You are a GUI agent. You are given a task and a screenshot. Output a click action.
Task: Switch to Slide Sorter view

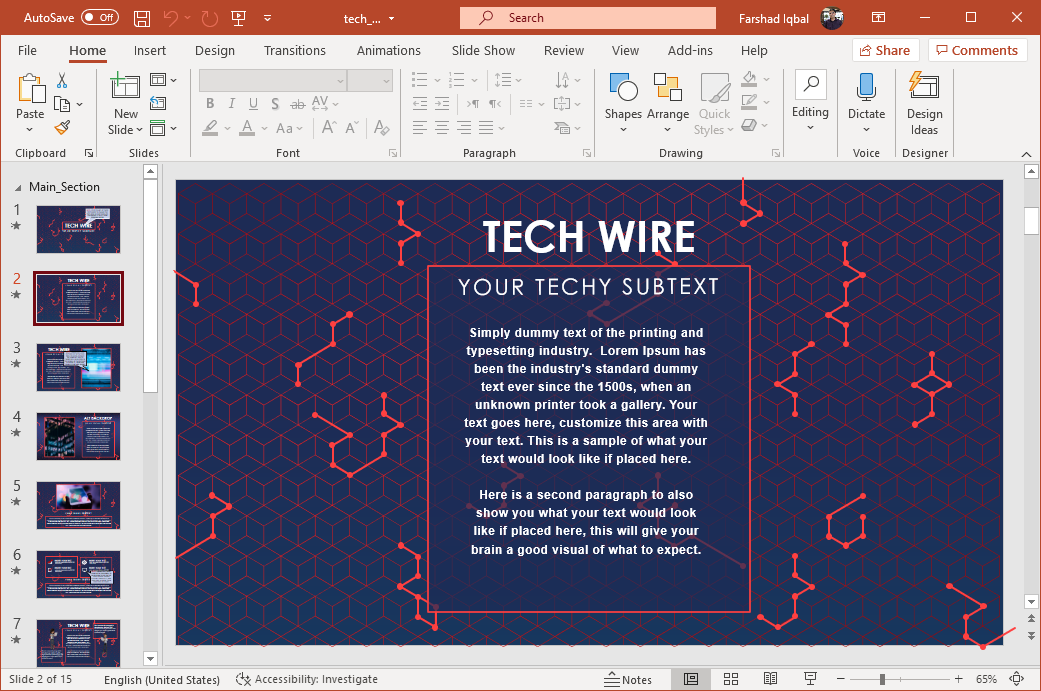(x=729, y=679)
